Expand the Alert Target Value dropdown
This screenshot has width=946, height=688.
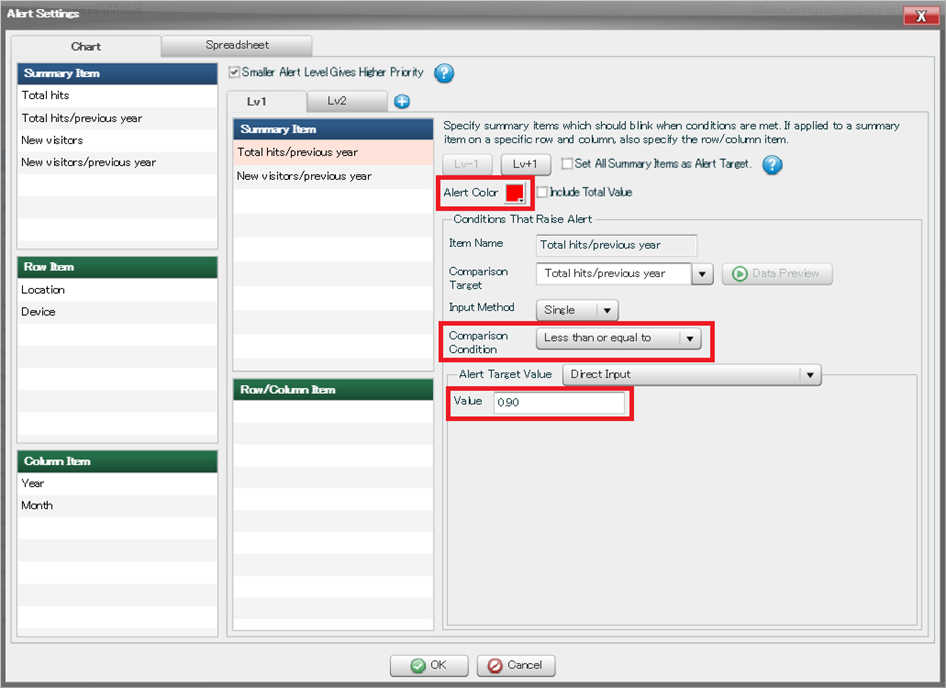(x=691, y=375)
